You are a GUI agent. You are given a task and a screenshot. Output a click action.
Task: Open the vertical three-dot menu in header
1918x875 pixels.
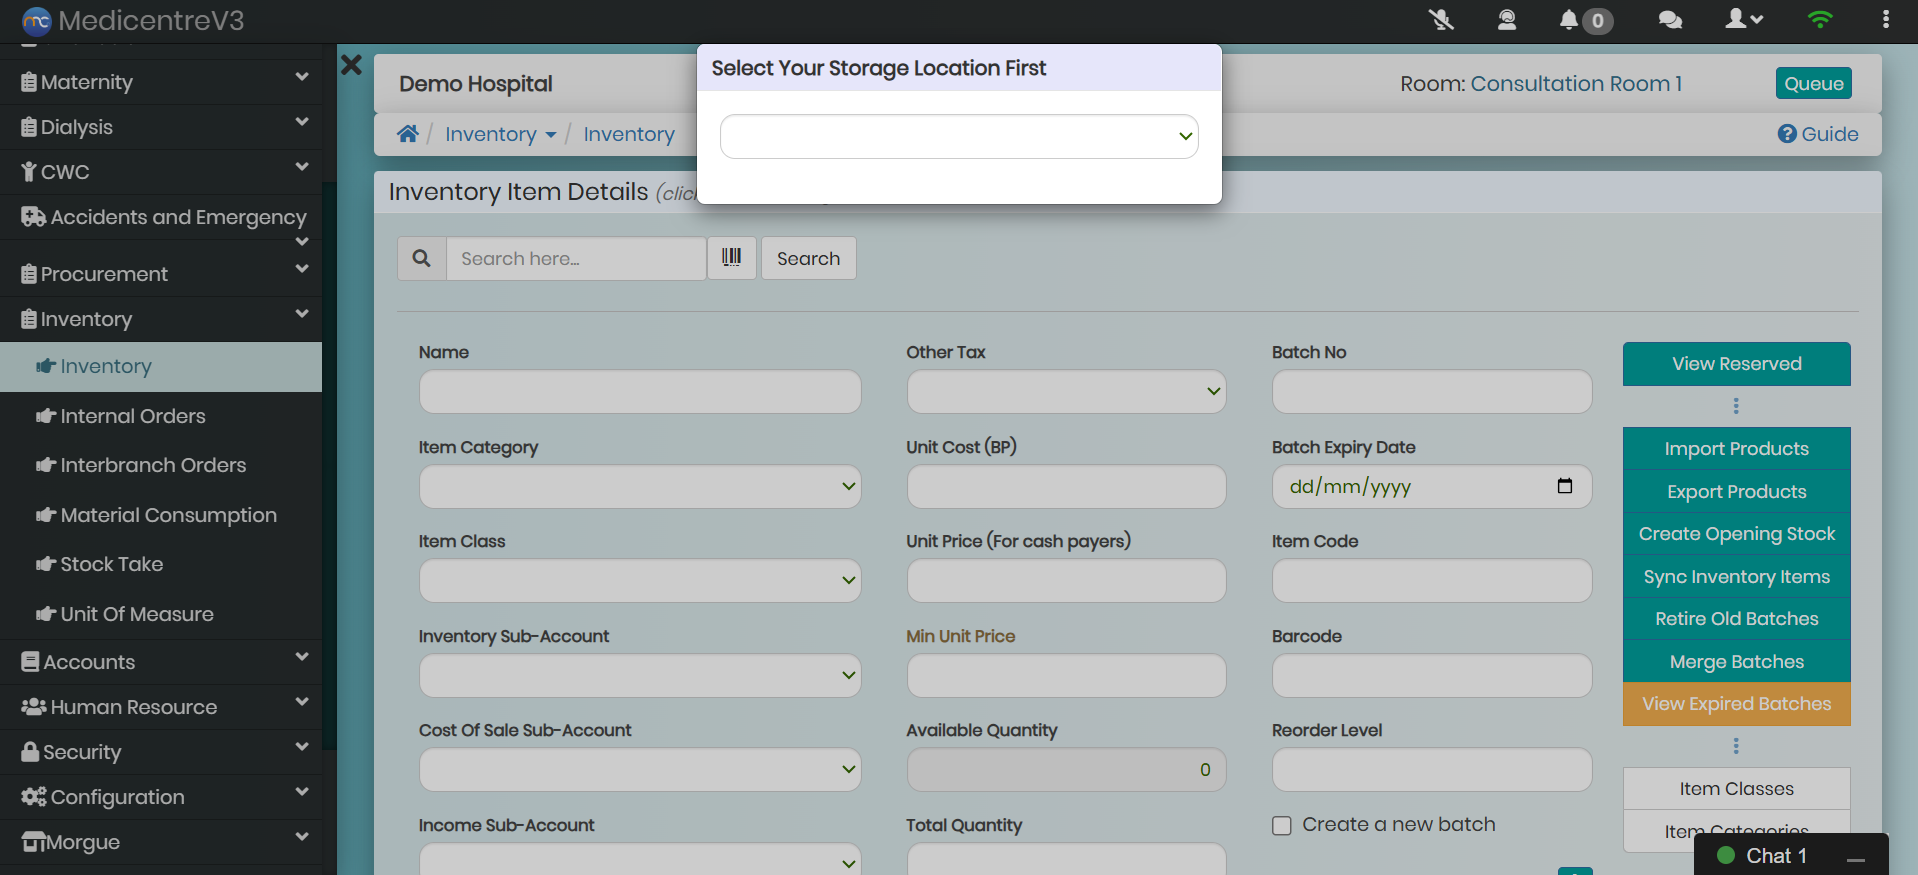click(x=1885, y=20)
